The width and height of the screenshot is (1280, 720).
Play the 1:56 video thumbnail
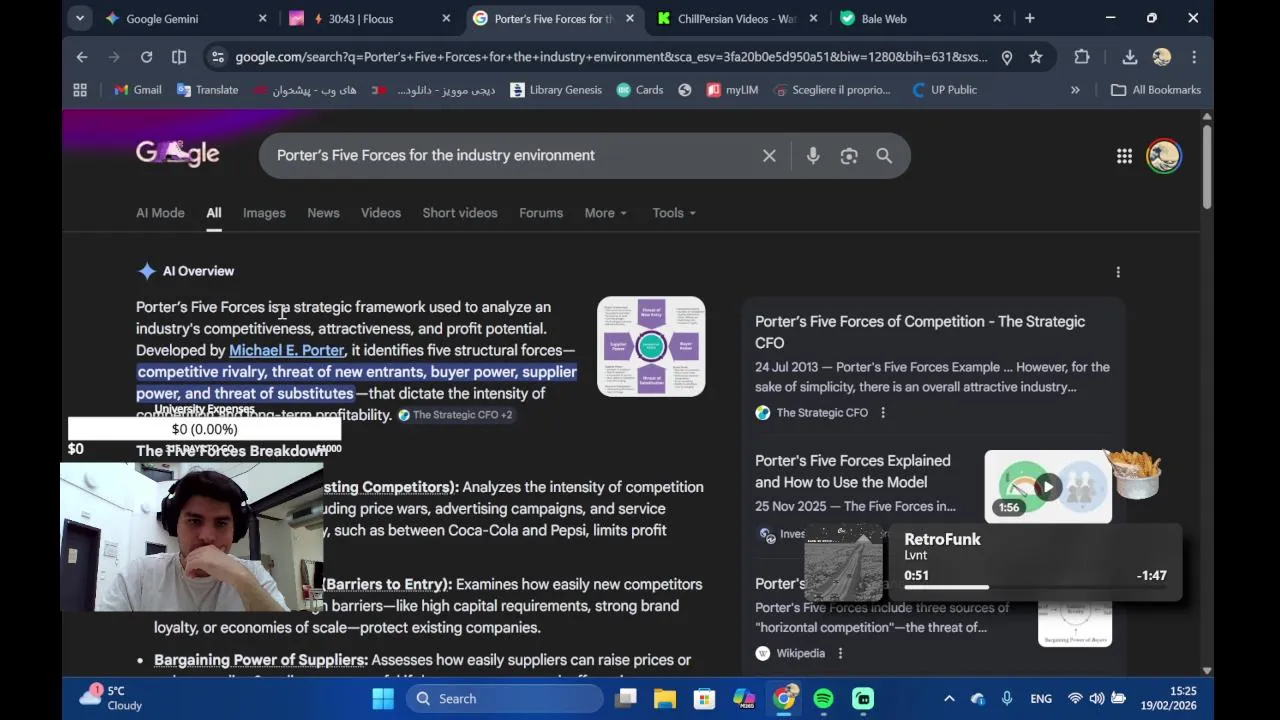click(1047, 487)
